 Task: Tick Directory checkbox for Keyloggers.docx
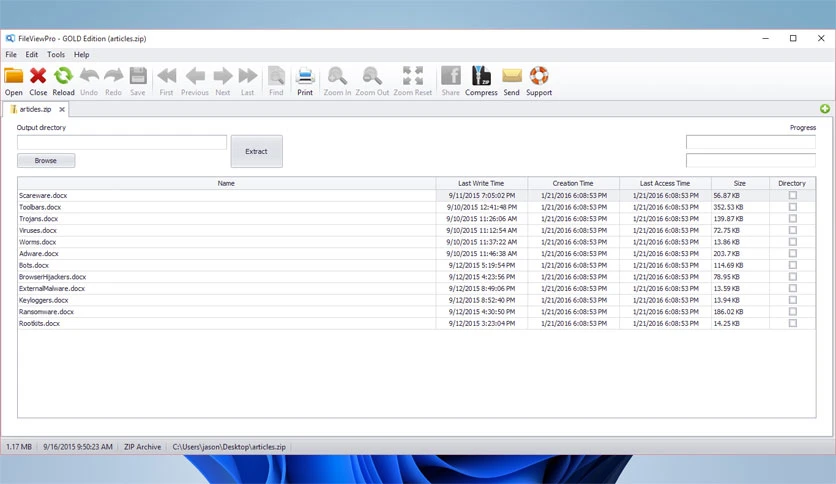[x=793, y=300]
